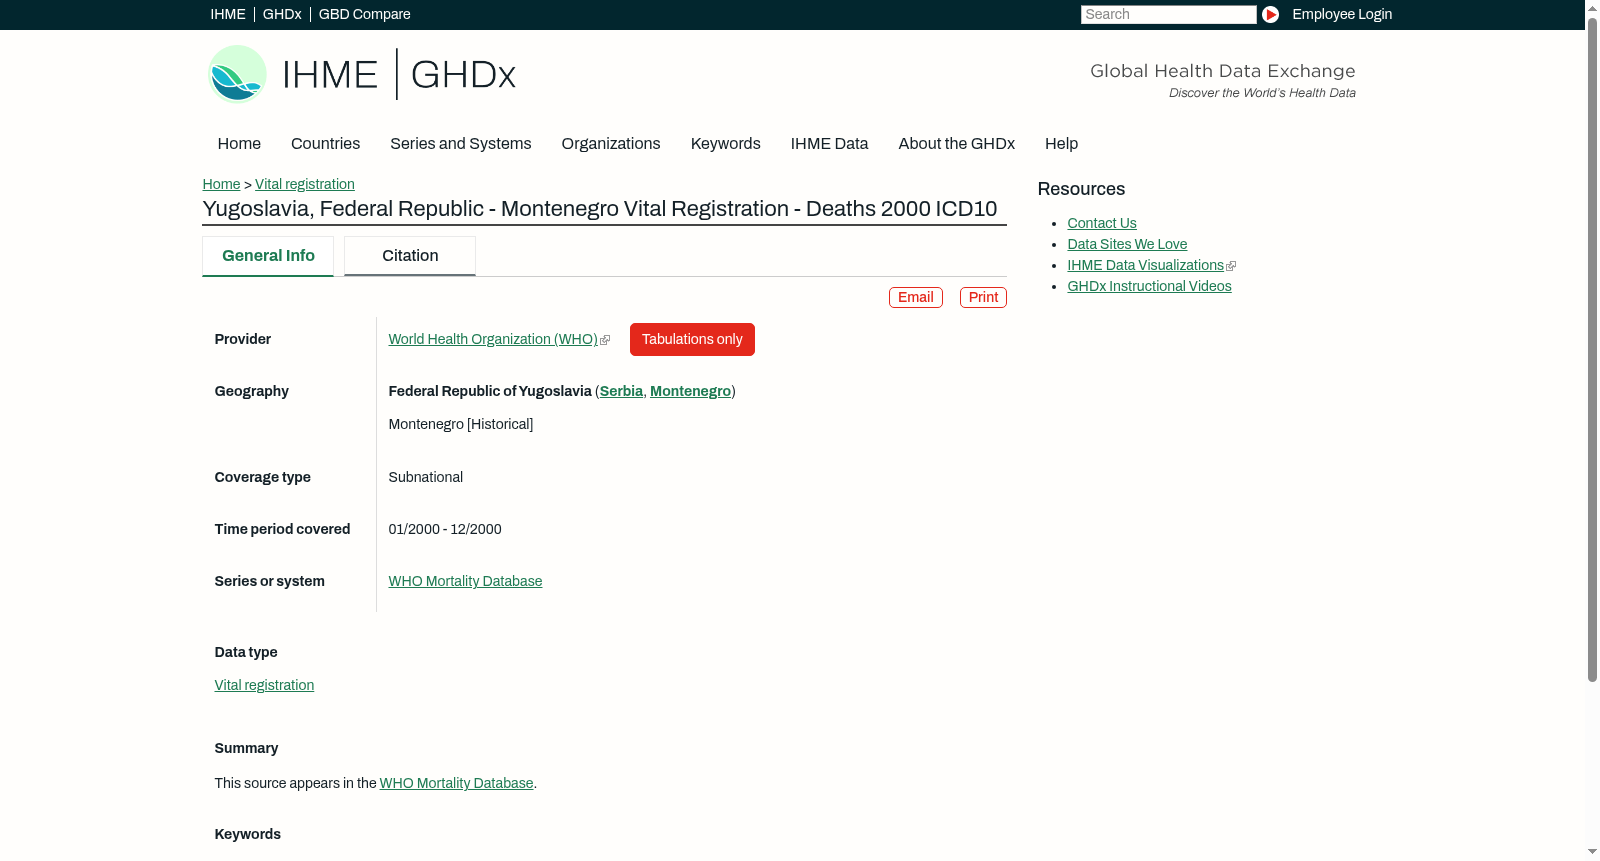The width and height of the screenshot is (1600, 861).
Task: Go to Employee Login
Action: click(x=1342, y=14)
